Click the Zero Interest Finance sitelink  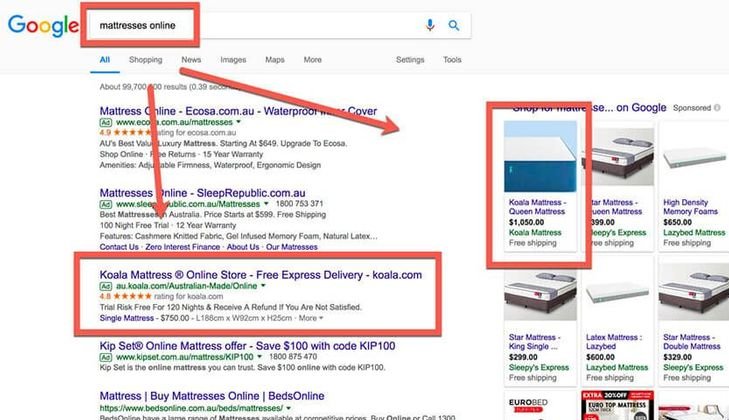tap(183, 247)
